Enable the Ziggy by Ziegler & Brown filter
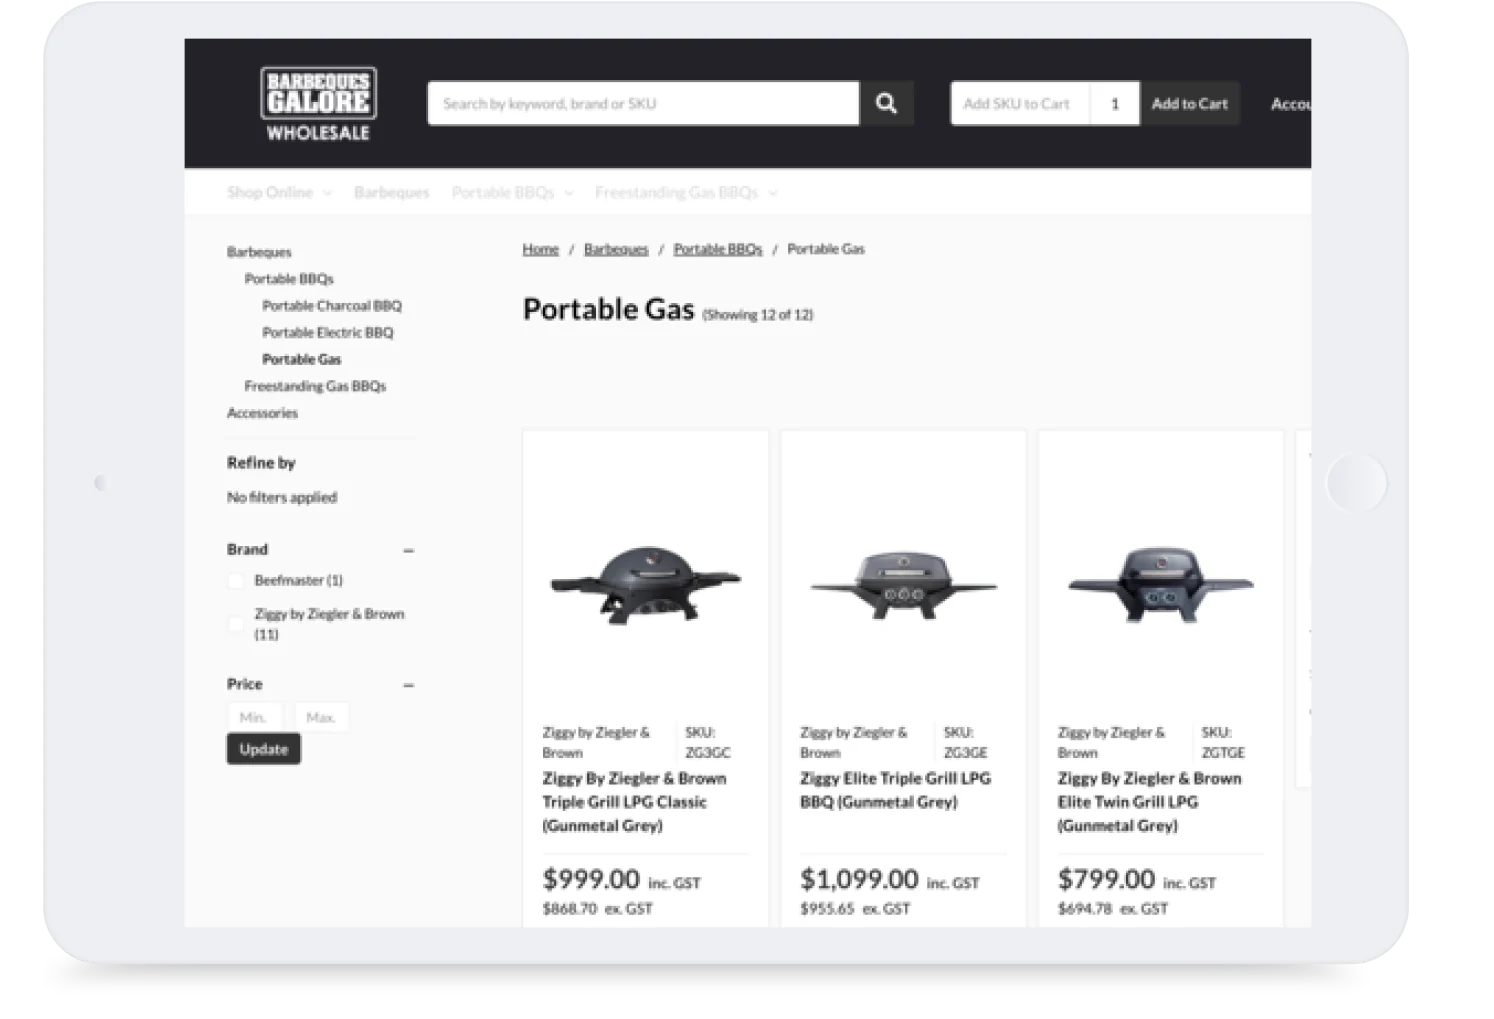 tap(235, 624)
